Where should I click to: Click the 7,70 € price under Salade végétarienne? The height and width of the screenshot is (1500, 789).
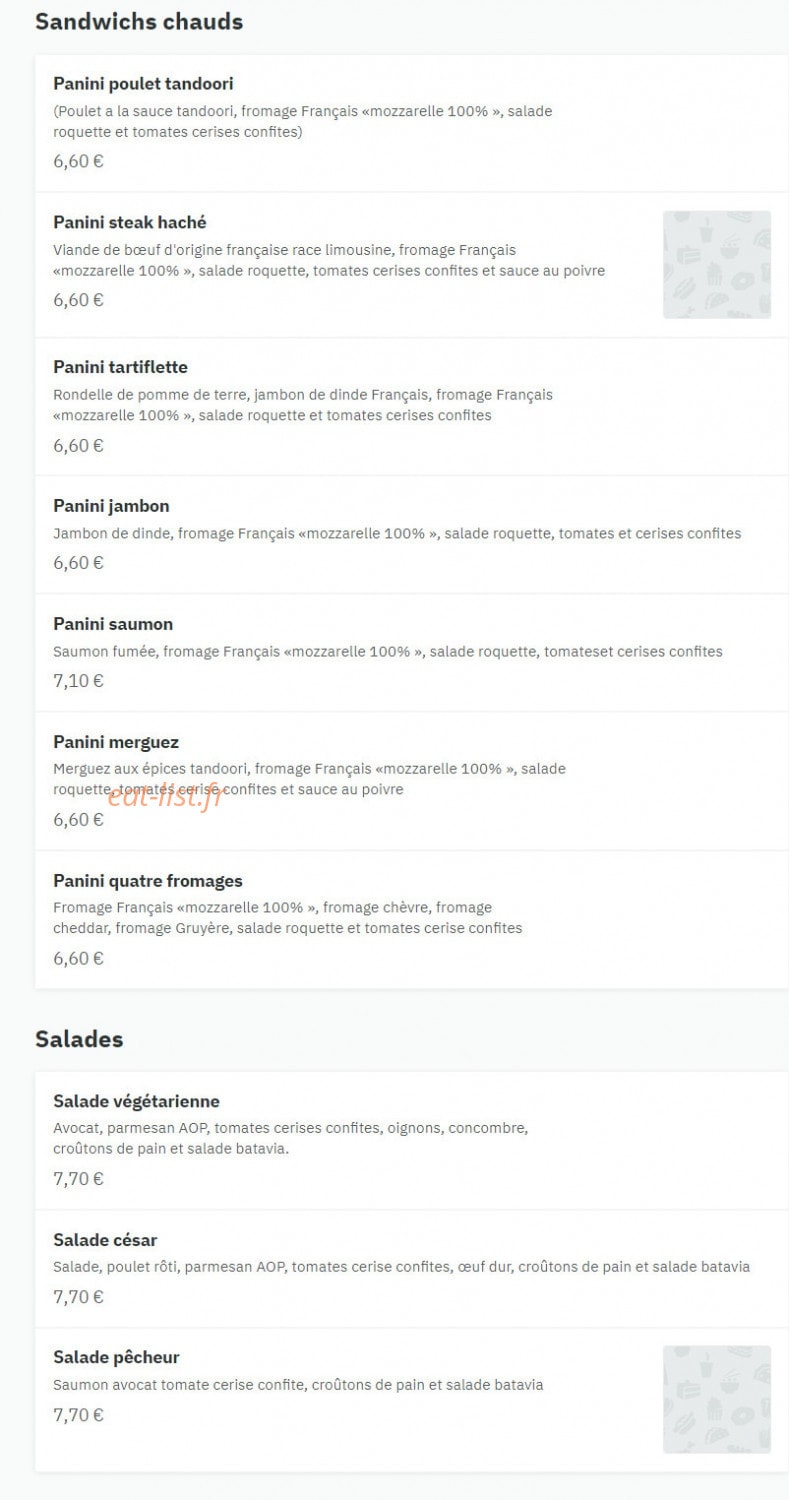tap(78, 1179)
